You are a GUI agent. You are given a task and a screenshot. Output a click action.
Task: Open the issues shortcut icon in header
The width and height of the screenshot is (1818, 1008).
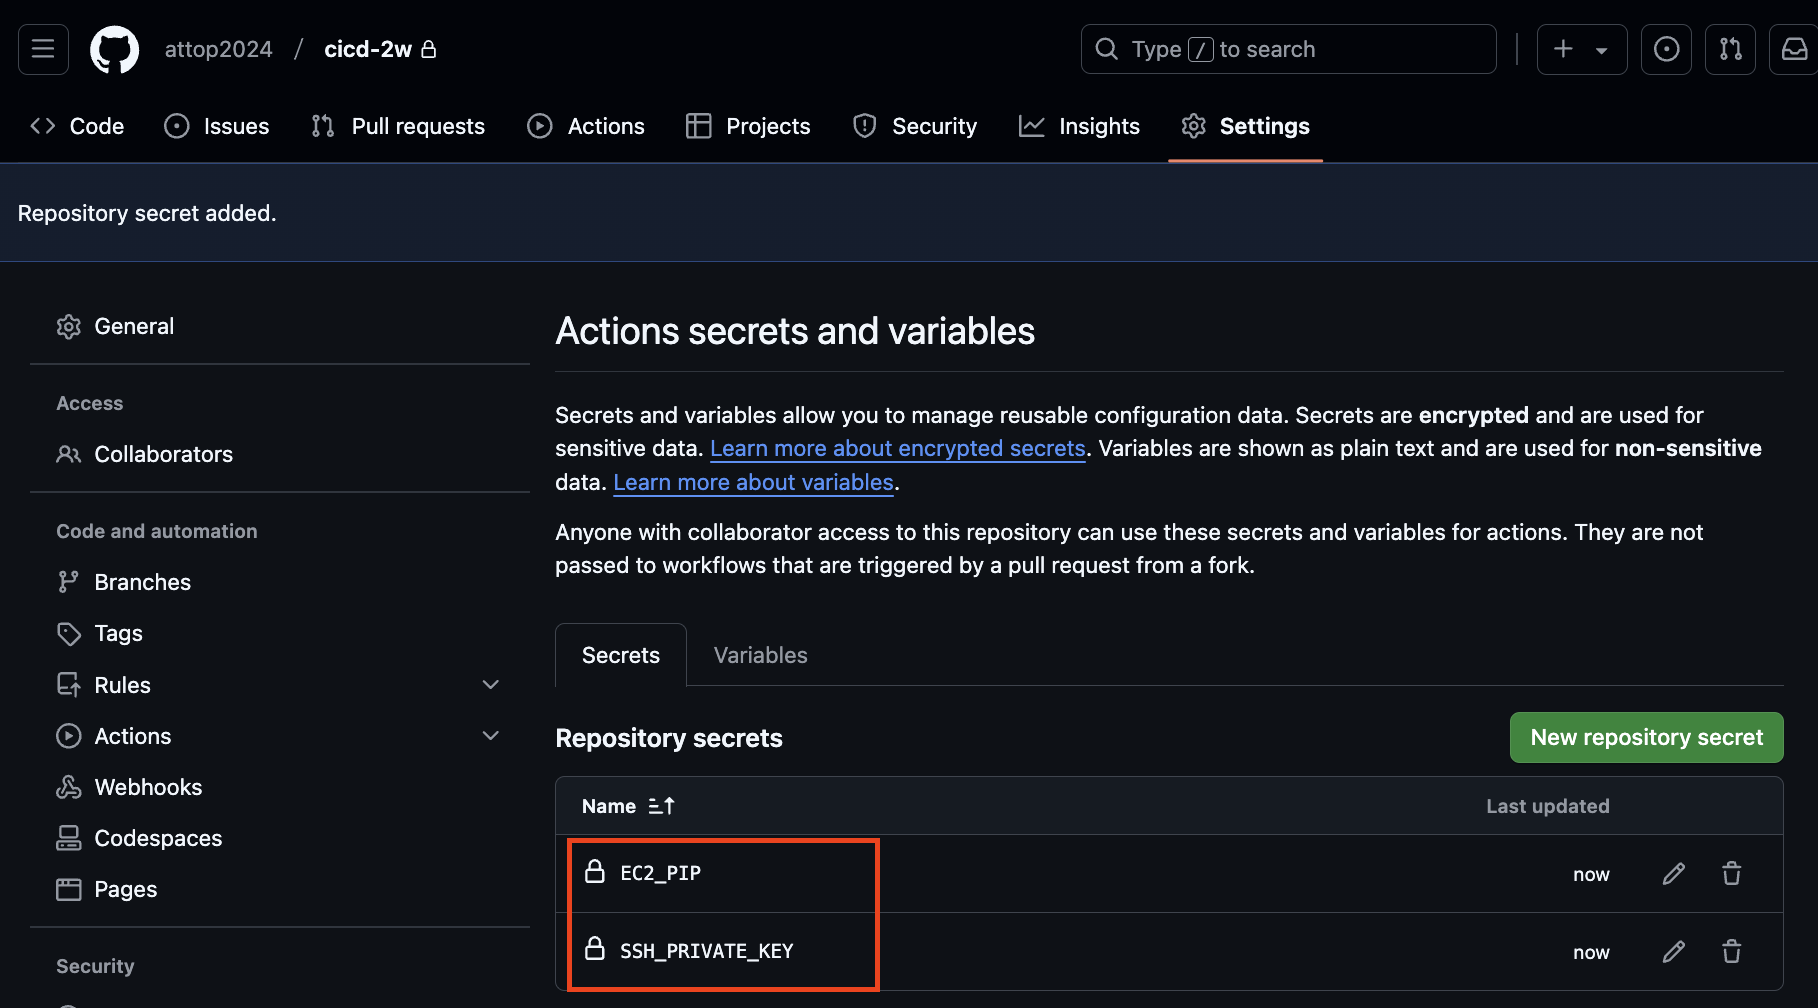pos(1666,49)
